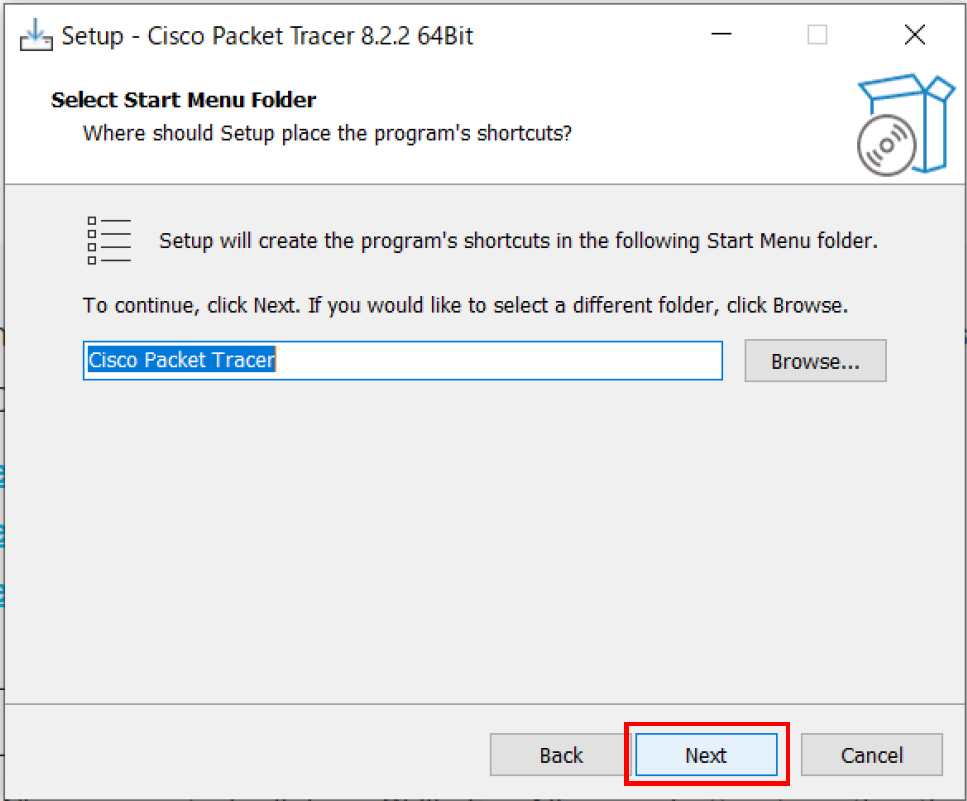Click blank space inside the folder name field
967x801 pixels.
coord(500,361)
